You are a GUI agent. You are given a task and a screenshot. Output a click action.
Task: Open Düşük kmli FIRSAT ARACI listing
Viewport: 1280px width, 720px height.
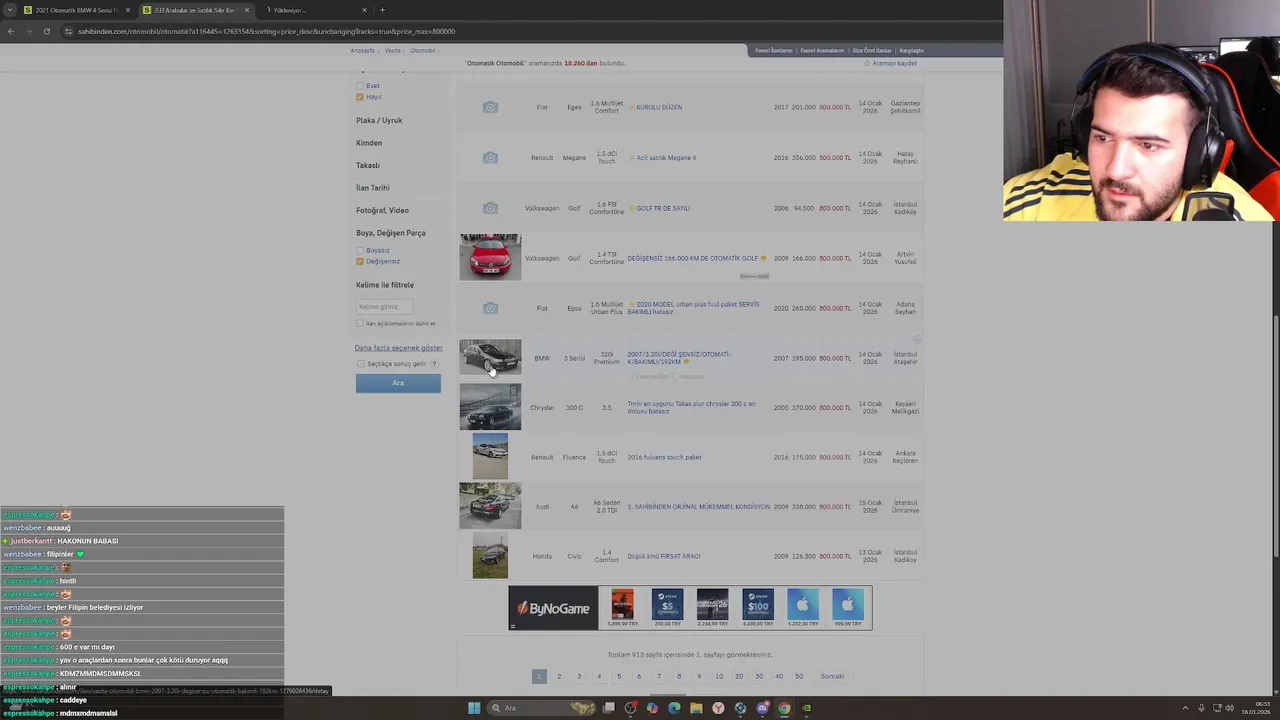tap(664, 556)
